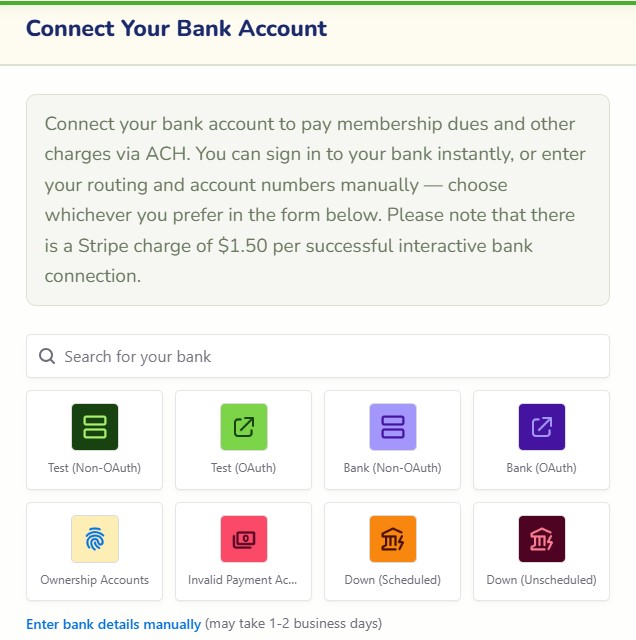Choose the lavender Bank (Non-OAuth) icon
This screenshot has width=636, height=640.
click(393, 427)
